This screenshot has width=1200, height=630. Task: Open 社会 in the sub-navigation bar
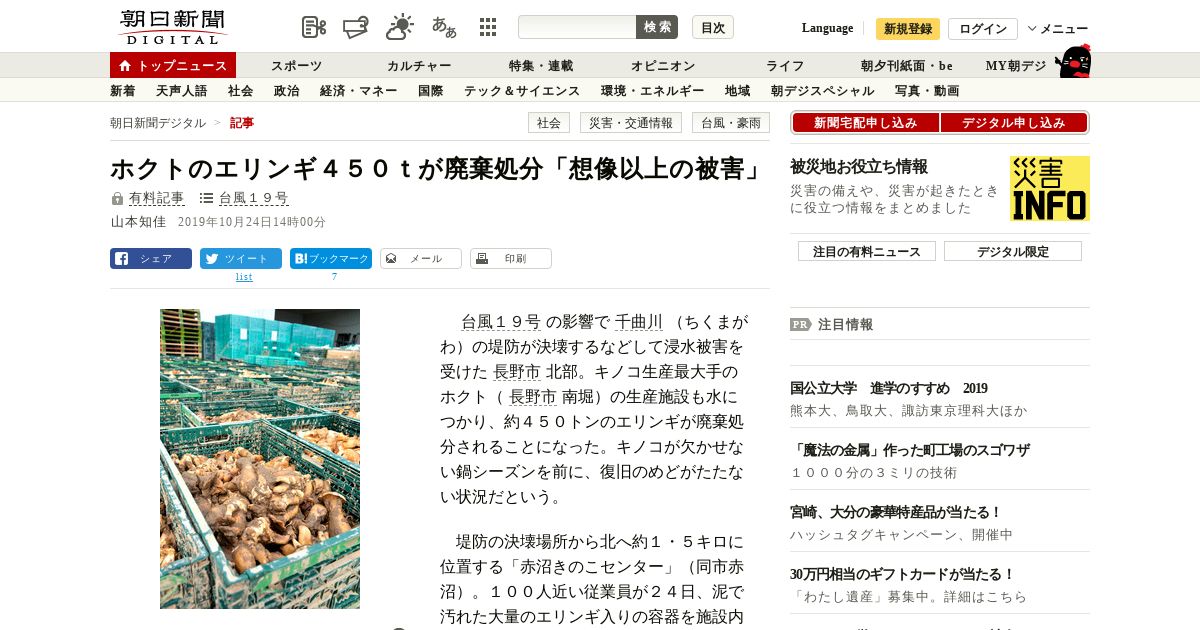click(241, 90)
